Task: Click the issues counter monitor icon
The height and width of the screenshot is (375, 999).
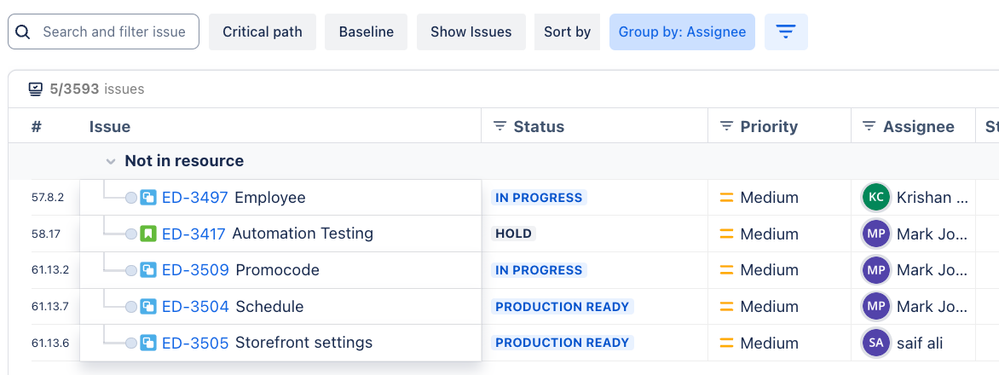Action: [36, 89]
